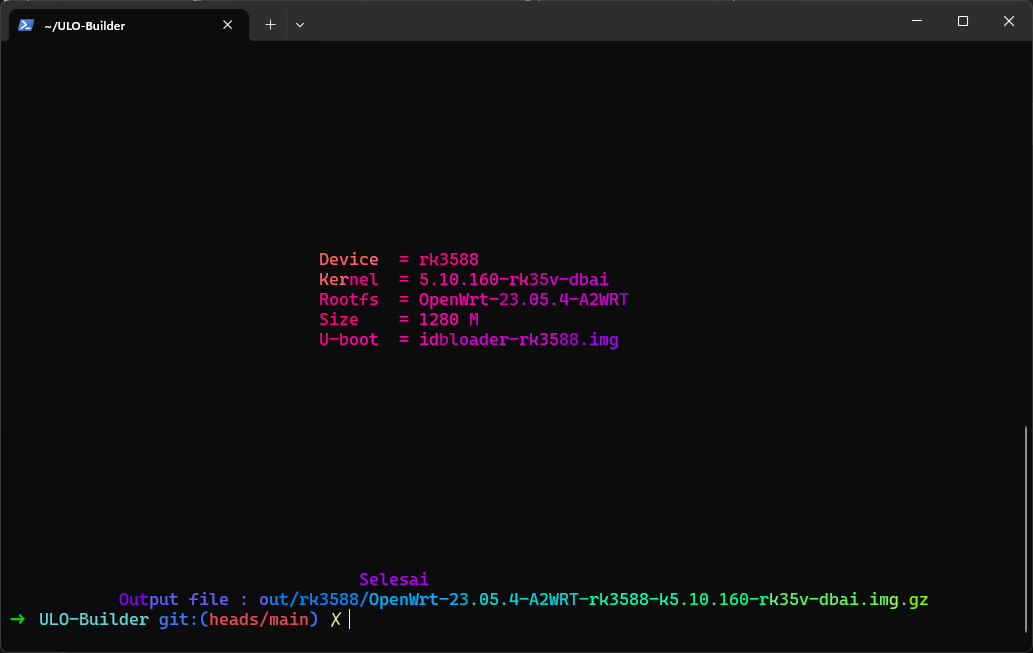
Task: Click the first 'rk3588' device value
Action: coord(449,259)
